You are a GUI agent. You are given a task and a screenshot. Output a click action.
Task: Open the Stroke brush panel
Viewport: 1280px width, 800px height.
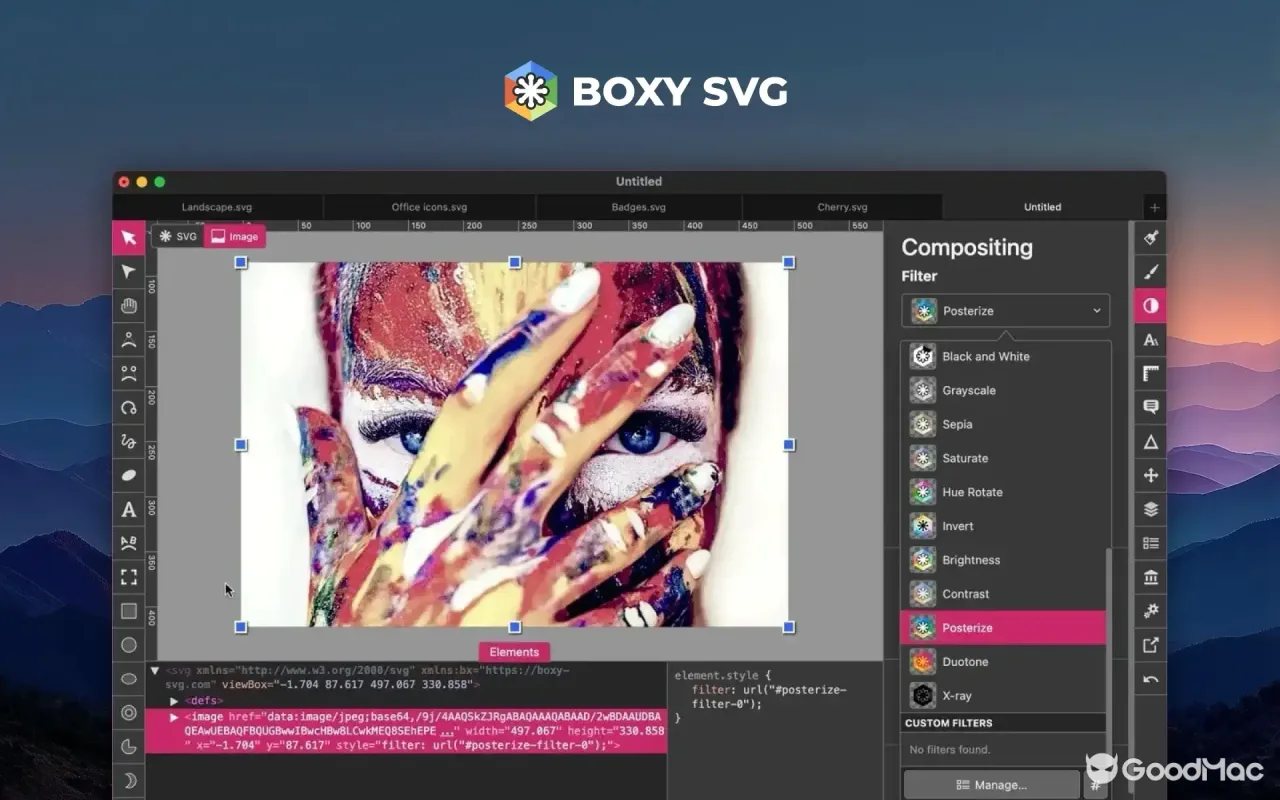point(1150,272)
